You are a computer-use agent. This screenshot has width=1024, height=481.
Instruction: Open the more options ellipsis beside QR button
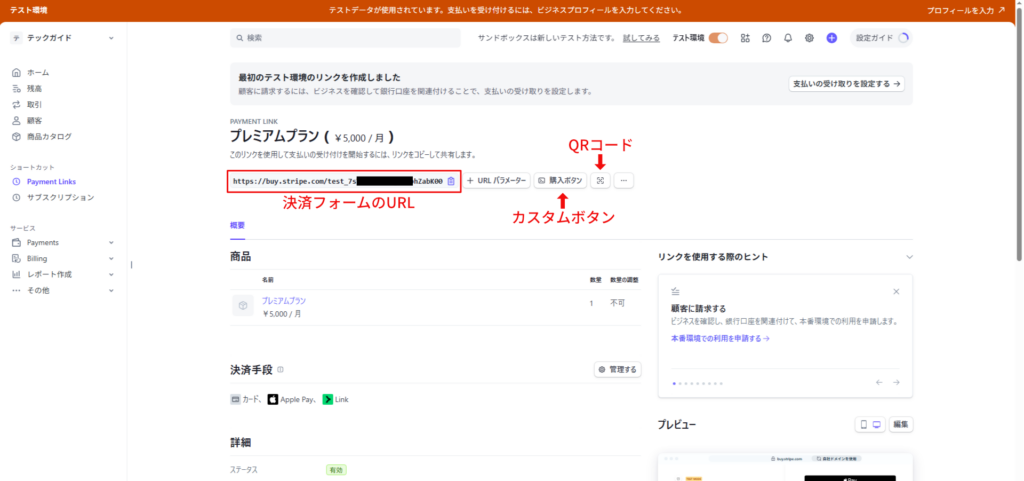[624, 181]
